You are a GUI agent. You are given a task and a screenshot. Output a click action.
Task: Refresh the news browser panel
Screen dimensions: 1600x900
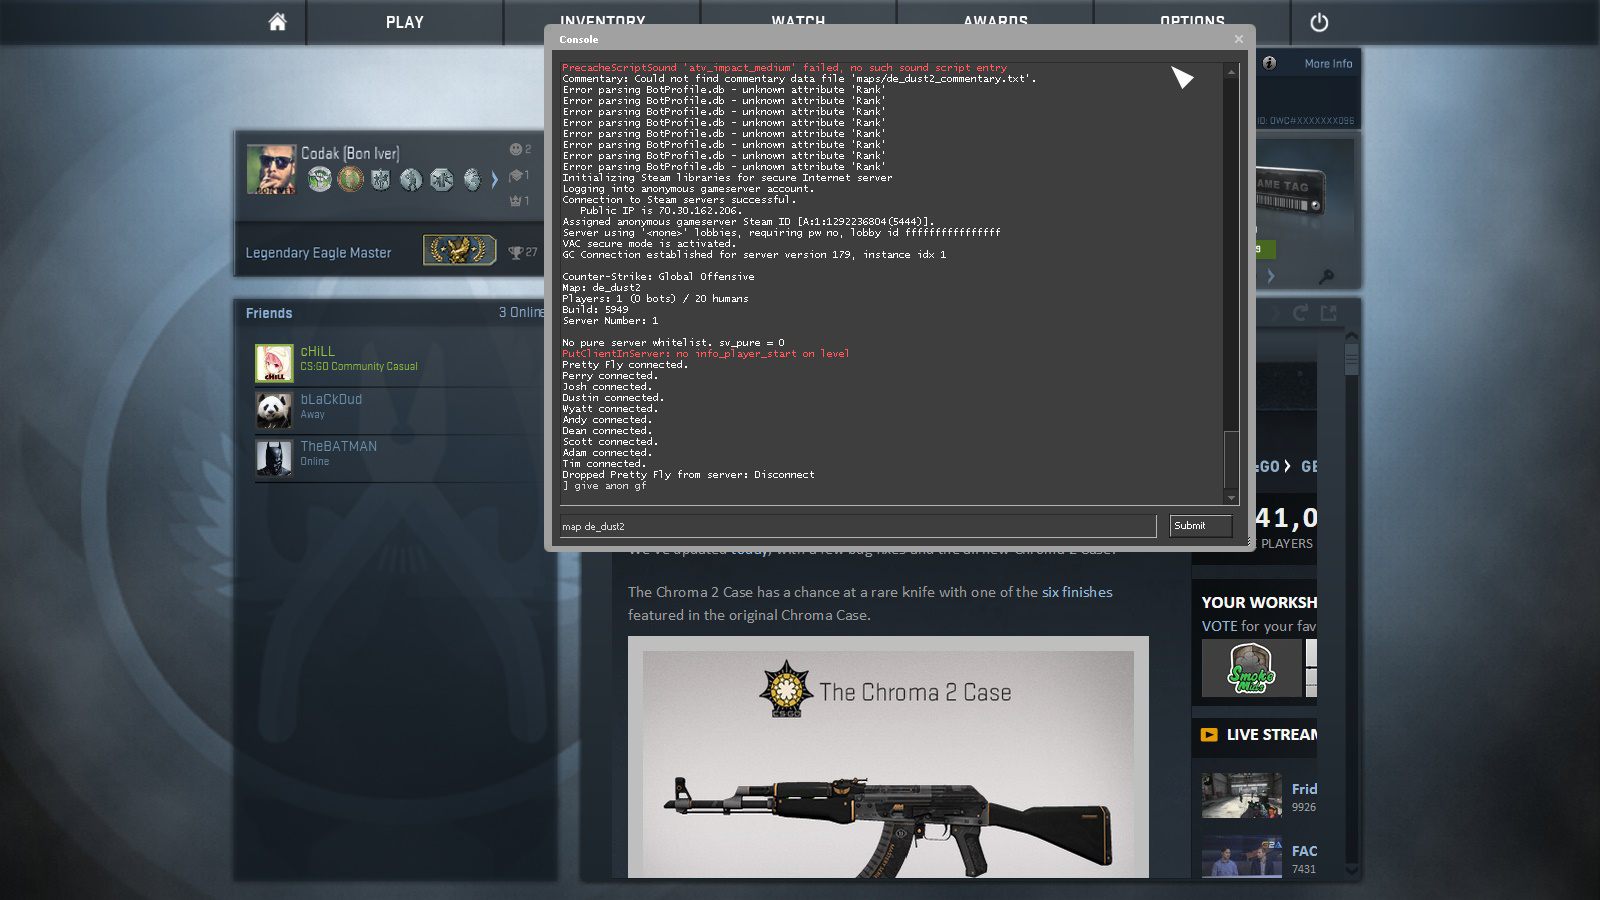pyautogui.click(x=1300, y=313)
